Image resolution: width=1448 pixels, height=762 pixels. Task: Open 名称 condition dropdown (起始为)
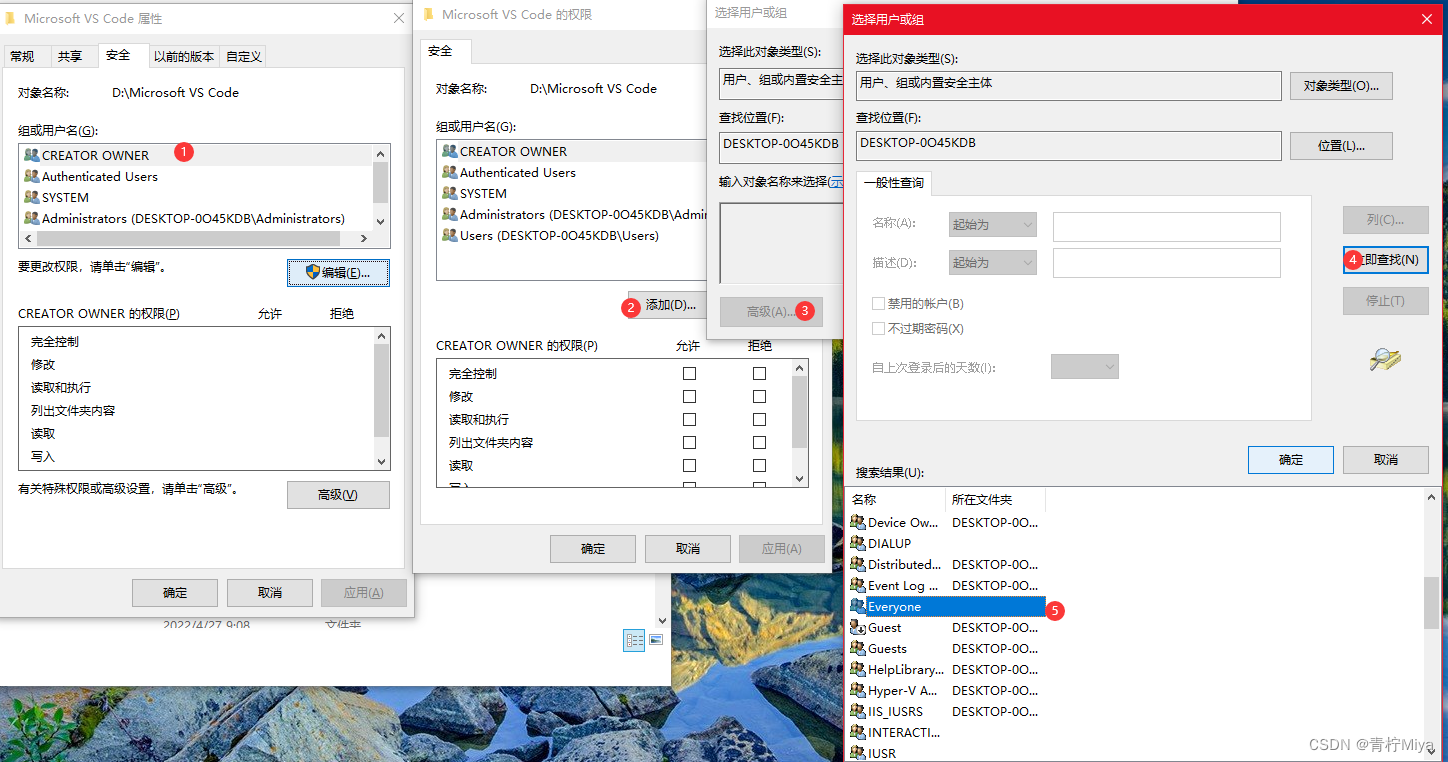click(992, 225)
